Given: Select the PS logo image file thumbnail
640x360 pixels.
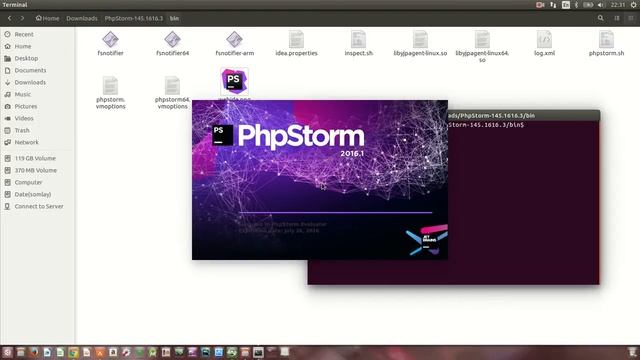Looking at the screenshot, I should (234, 82).
